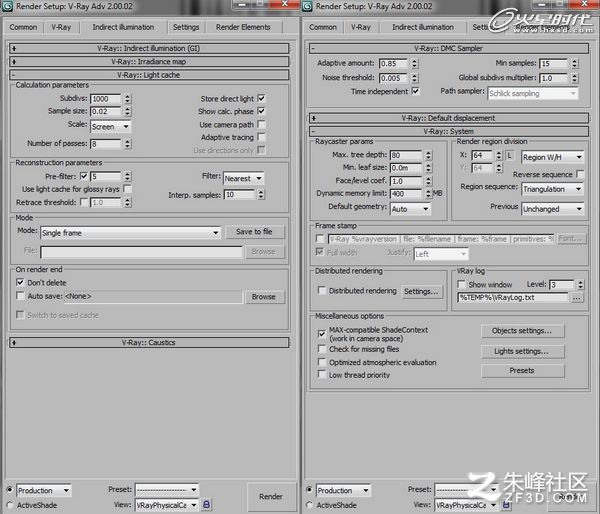Open Production dropdown in left window
The width and height of the screenshot is (600, 514).
click(44, 490)
